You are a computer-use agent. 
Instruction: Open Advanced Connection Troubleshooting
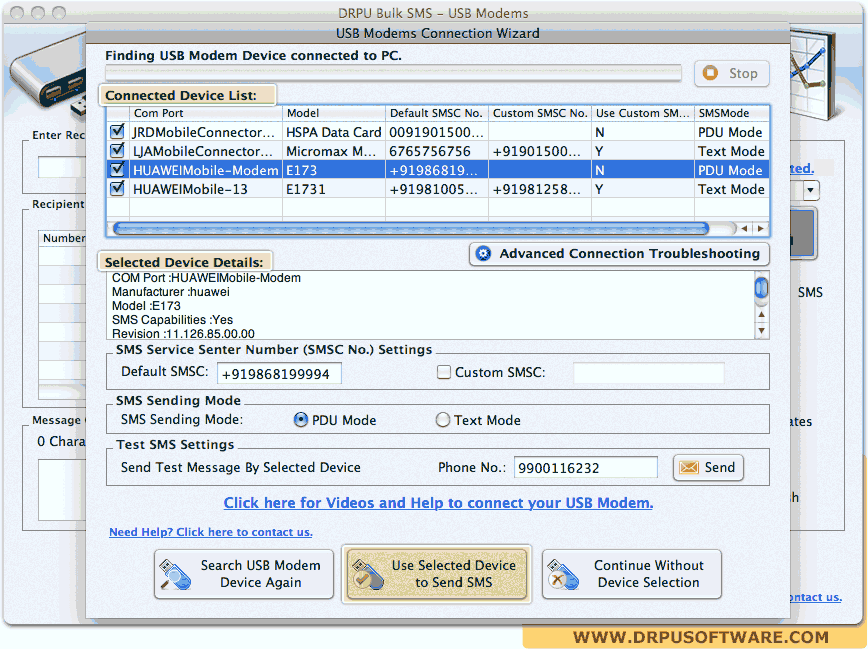tap(619, 254)
